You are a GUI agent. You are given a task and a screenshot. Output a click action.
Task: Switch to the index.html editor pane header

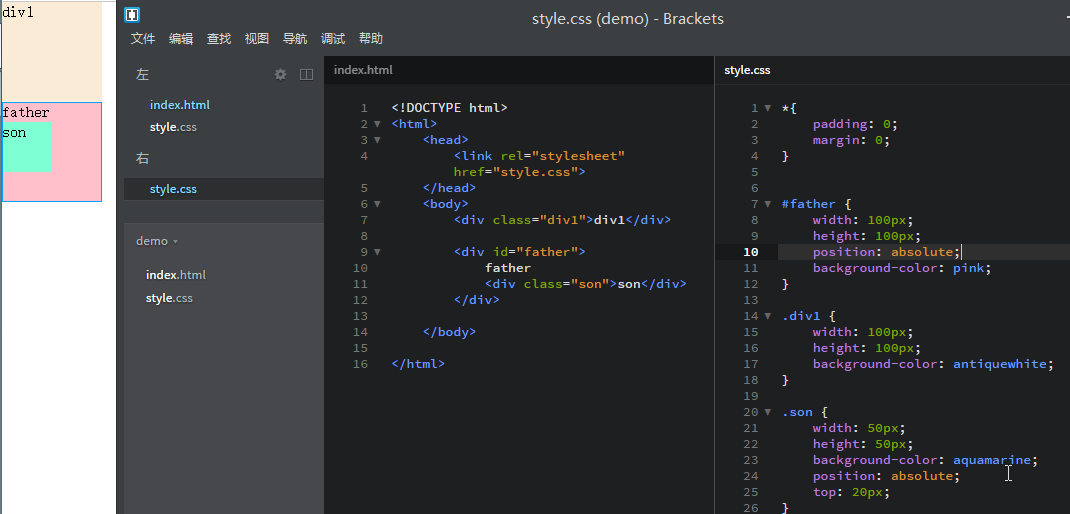point(363,70)
